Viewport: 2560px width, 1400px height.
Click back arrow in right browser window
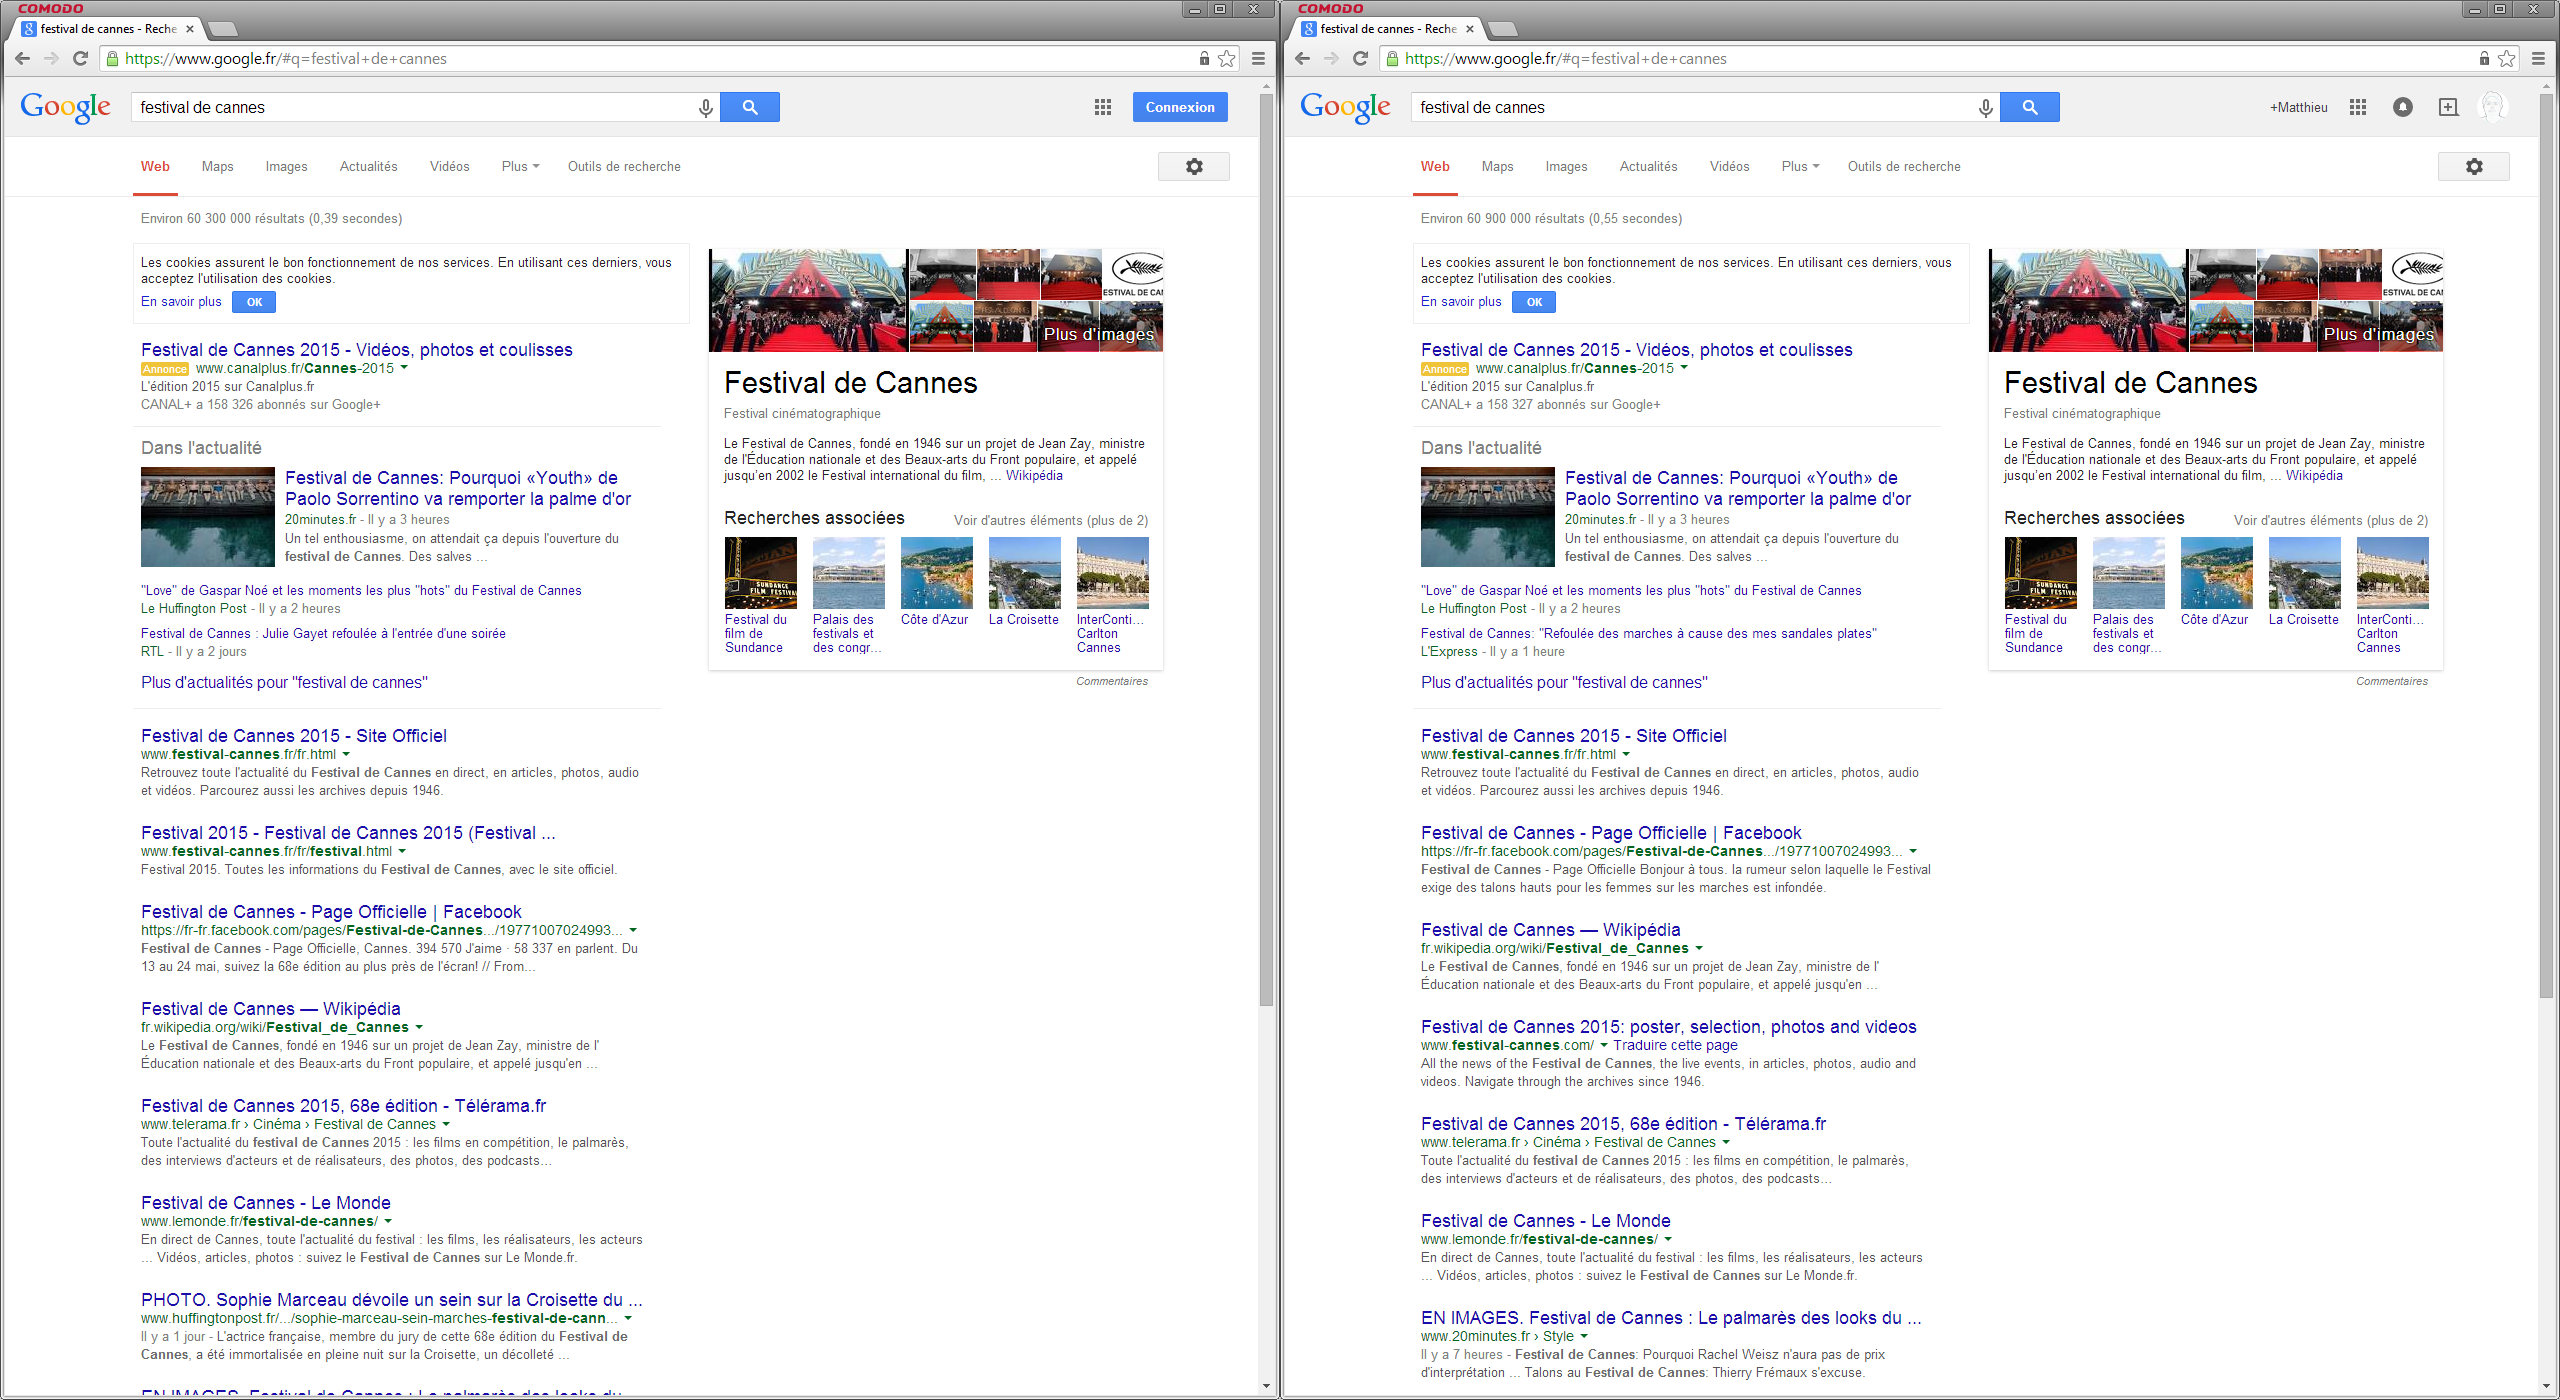tap(1302, 59)
